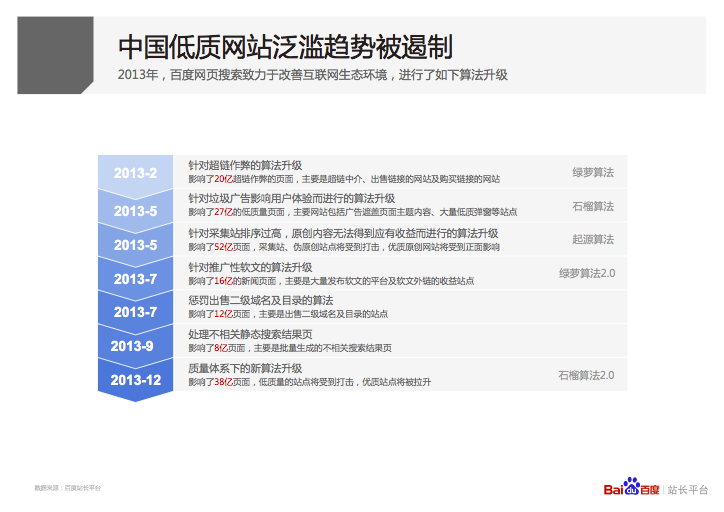Click the 石榴算法2.0 label
This screenshot has height=512, width=724.
(586, 375)
